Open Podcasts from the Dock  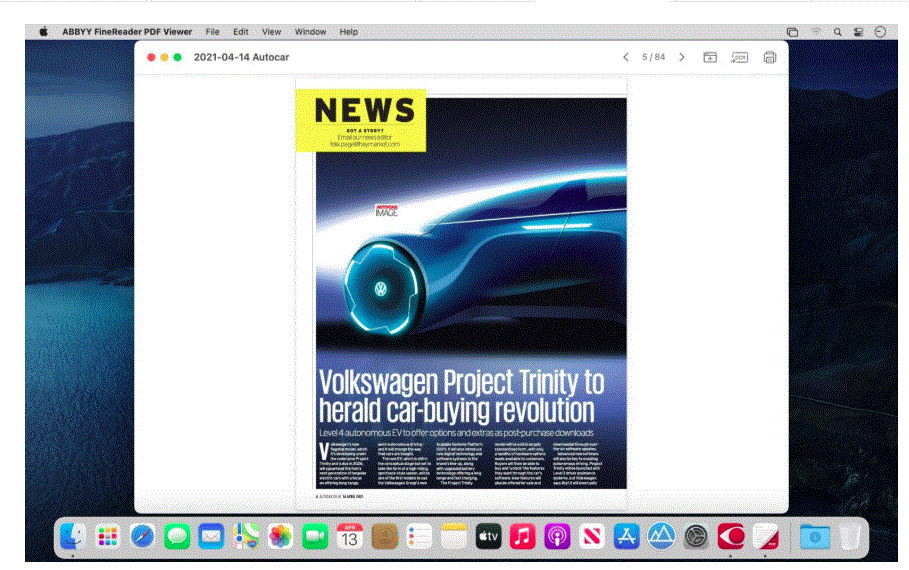tap(557, 536)
